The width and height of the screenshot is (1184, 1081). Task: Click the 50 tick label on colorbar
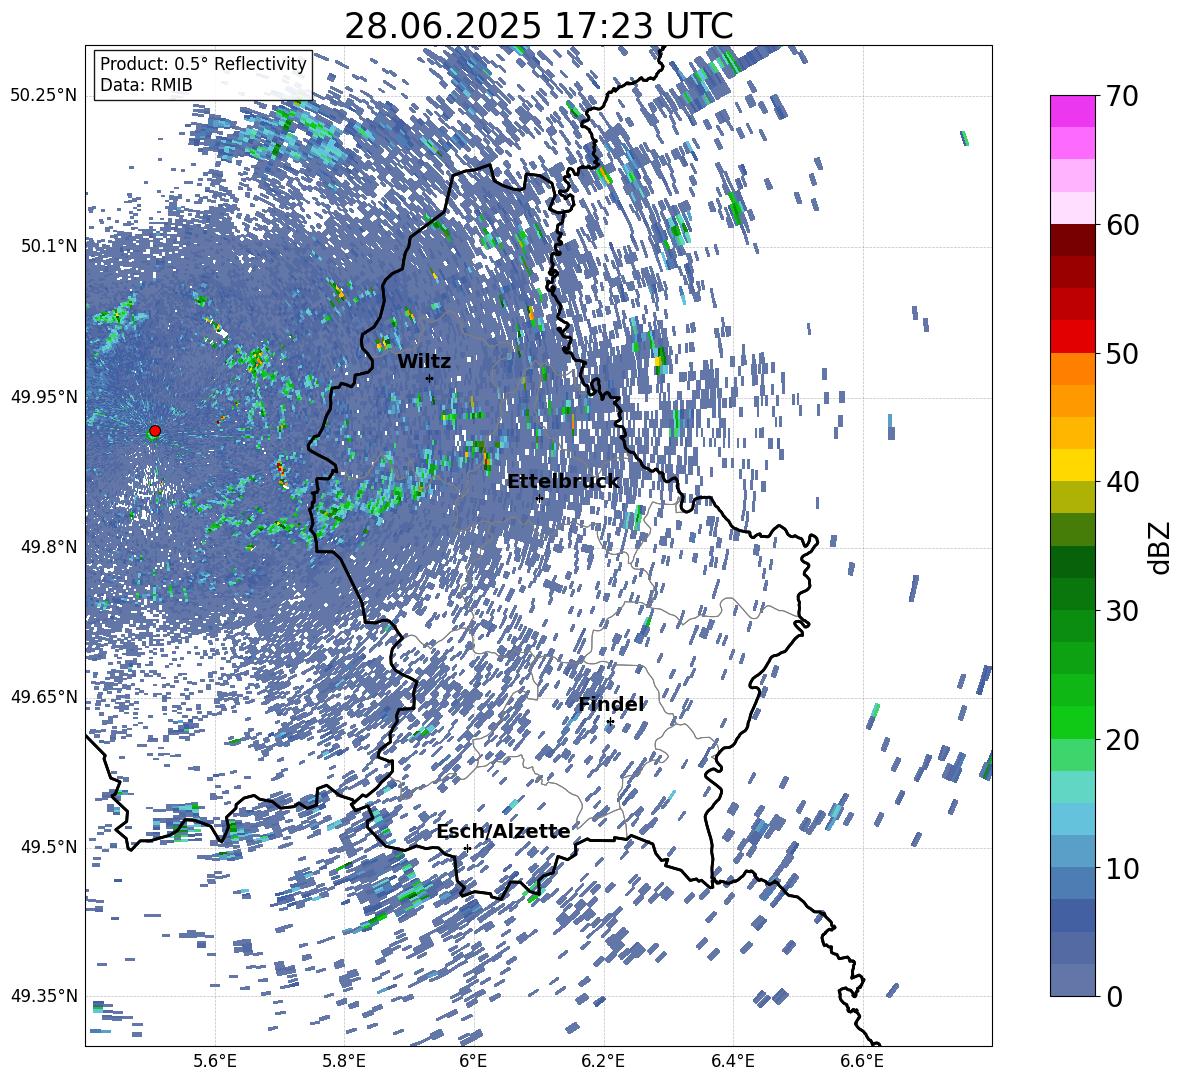pos(1122,353)
